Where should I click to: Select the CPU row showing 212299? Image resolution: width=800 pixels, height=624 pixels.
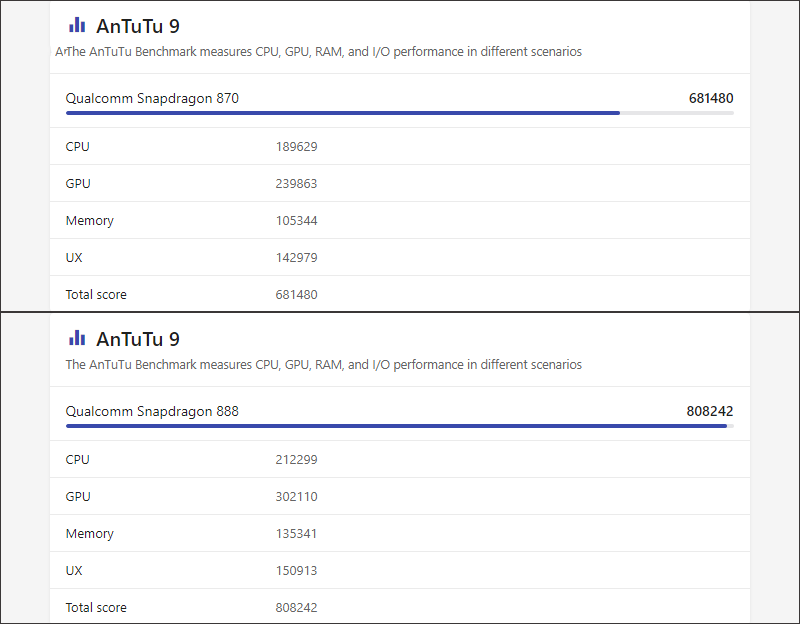(x=399, y=459)
